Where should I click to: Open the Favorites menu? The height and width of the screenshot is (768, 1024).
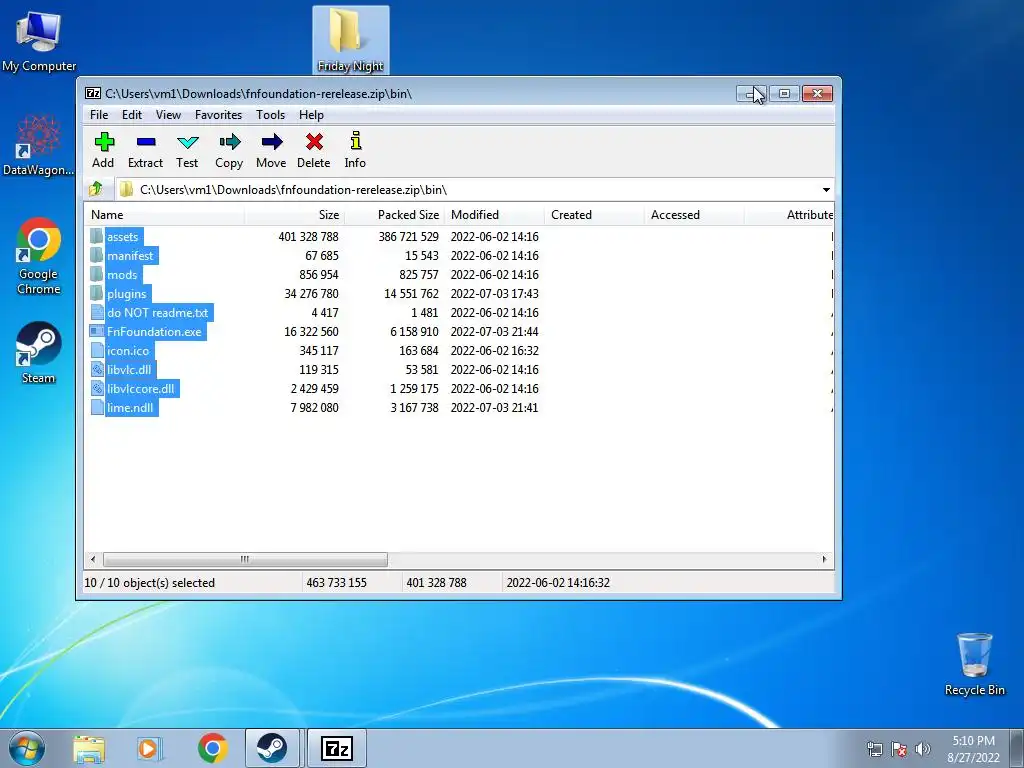pos(218,115)
